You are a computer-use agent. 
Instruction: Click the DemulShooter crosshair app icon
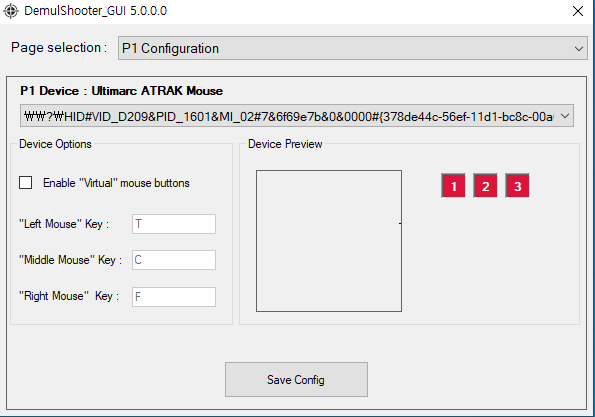pyautogui.click(x=11, y=11)
